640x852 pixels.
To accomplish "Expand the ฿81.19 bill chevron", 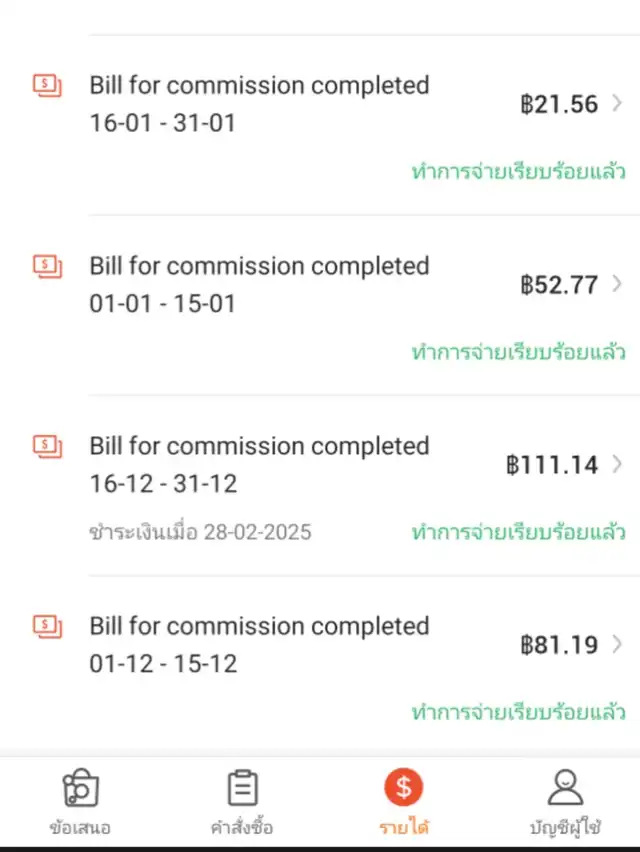I will coord(616,644).
